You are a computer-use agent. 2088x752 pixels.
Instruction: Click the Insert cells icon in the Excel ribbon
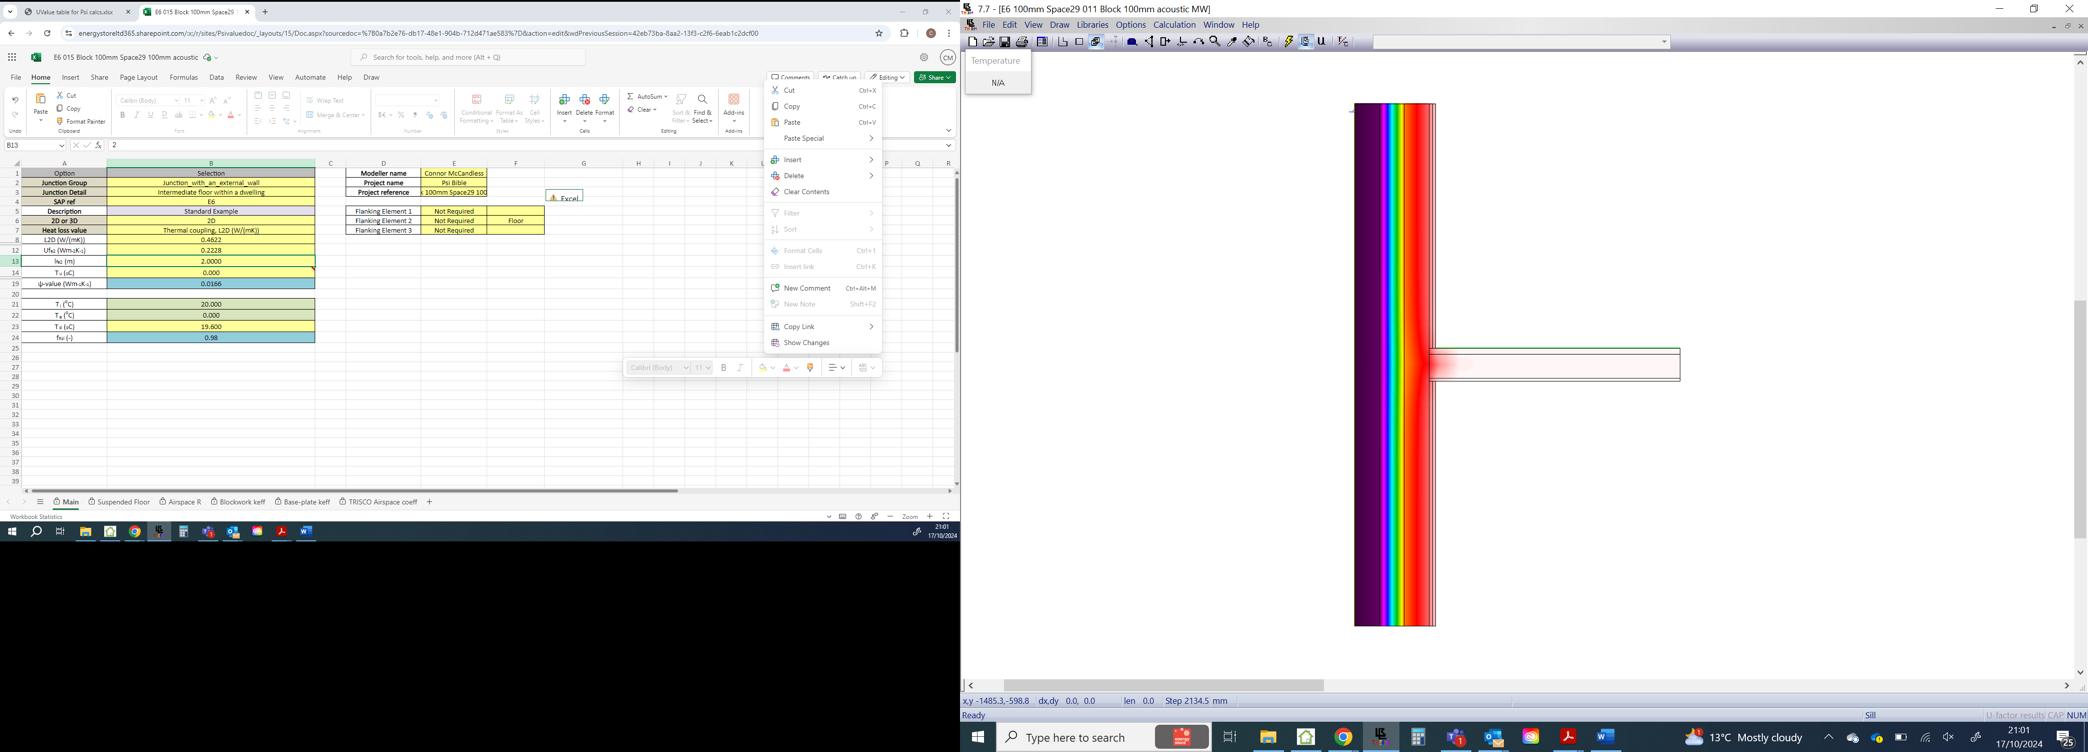[x=564, y=100]
